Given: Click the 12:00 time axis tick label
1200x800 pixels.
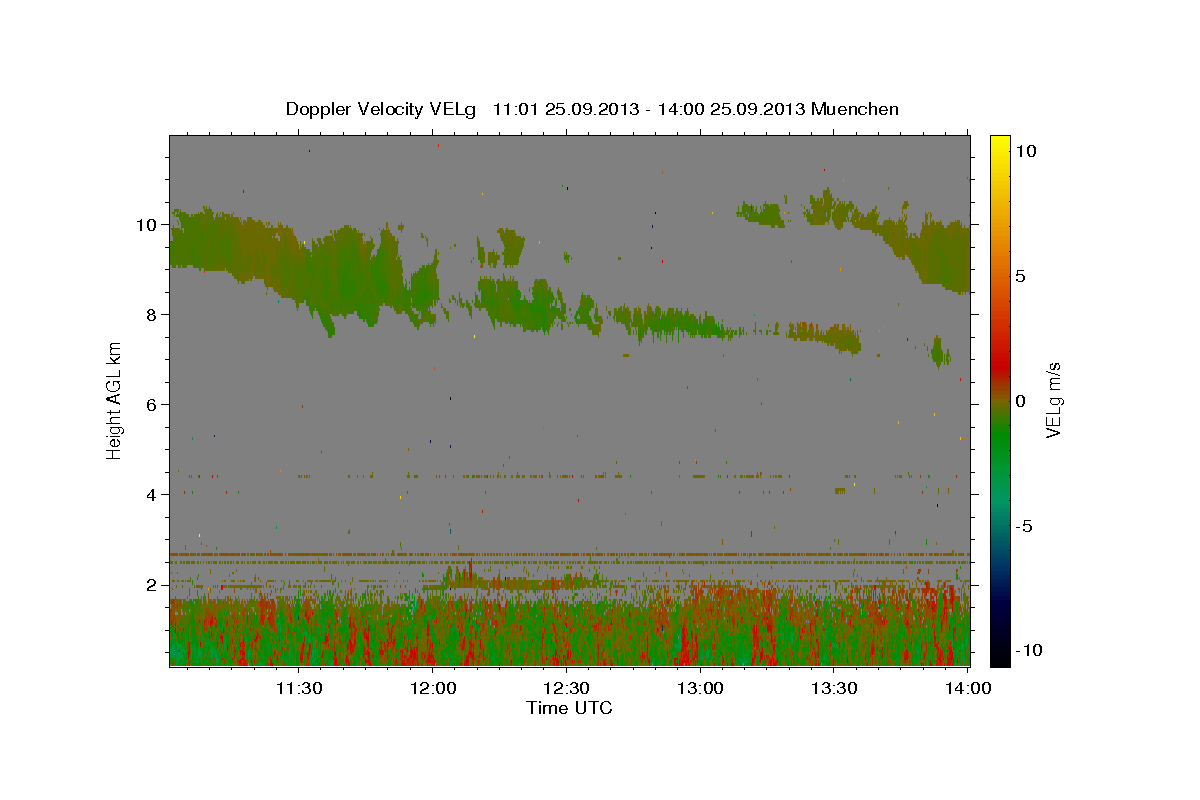Looking at the screenshot, I should point(434,688).
